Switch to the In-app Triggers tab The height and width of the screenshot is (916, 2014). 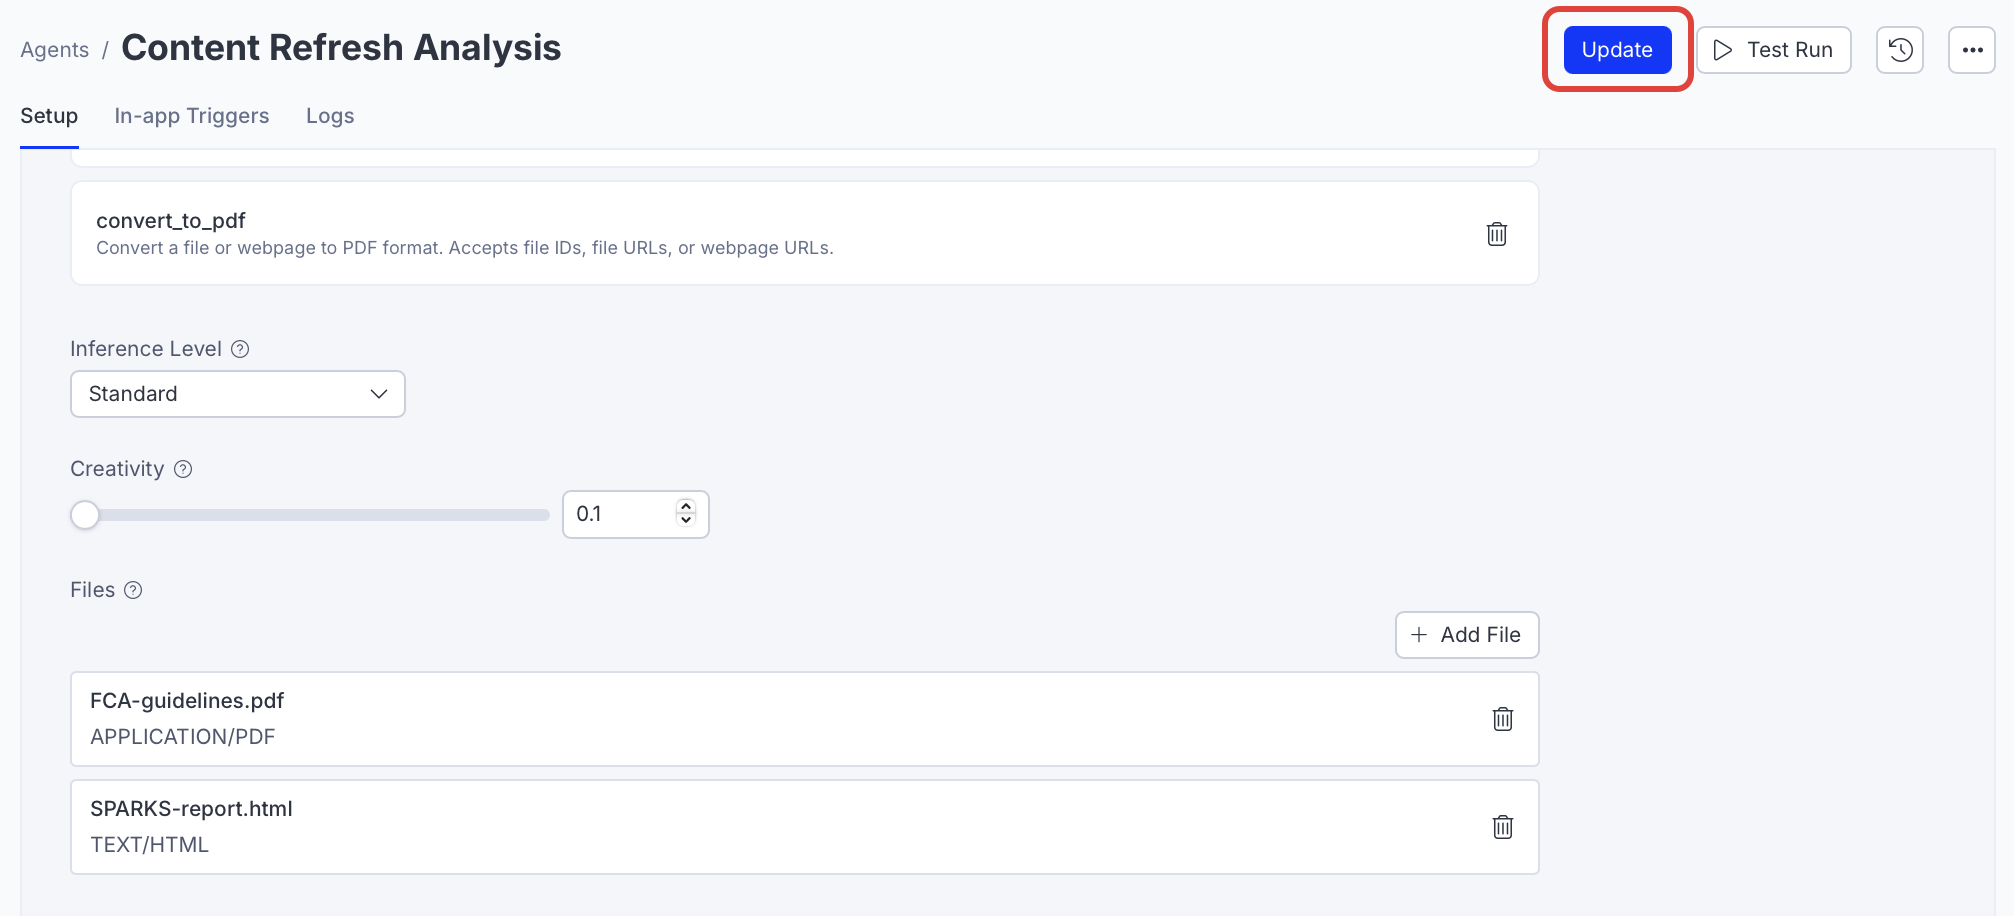[192, 116]
